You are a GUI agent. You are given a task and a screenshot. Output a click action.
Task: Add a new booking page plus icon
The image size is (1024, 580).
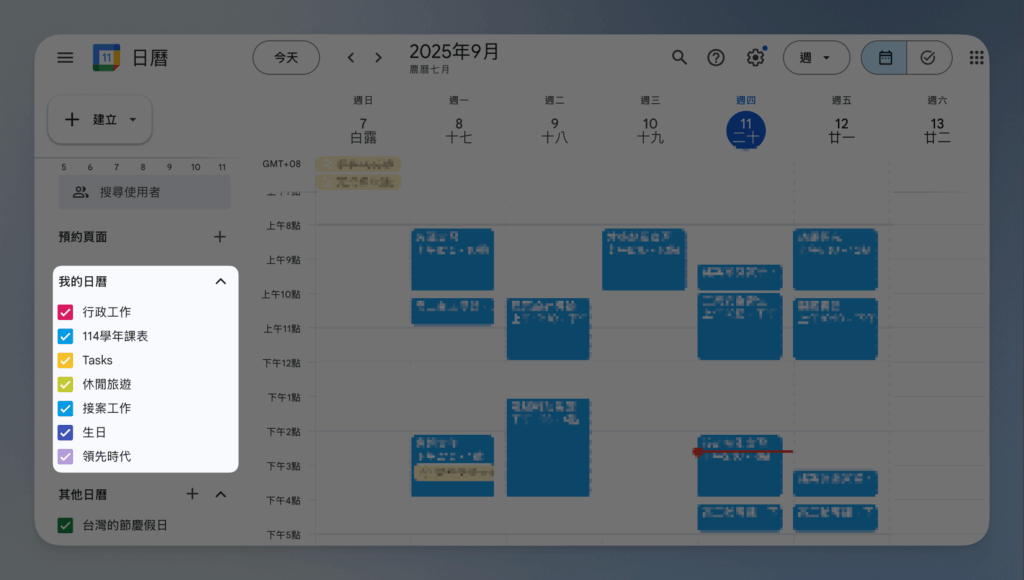220,237
